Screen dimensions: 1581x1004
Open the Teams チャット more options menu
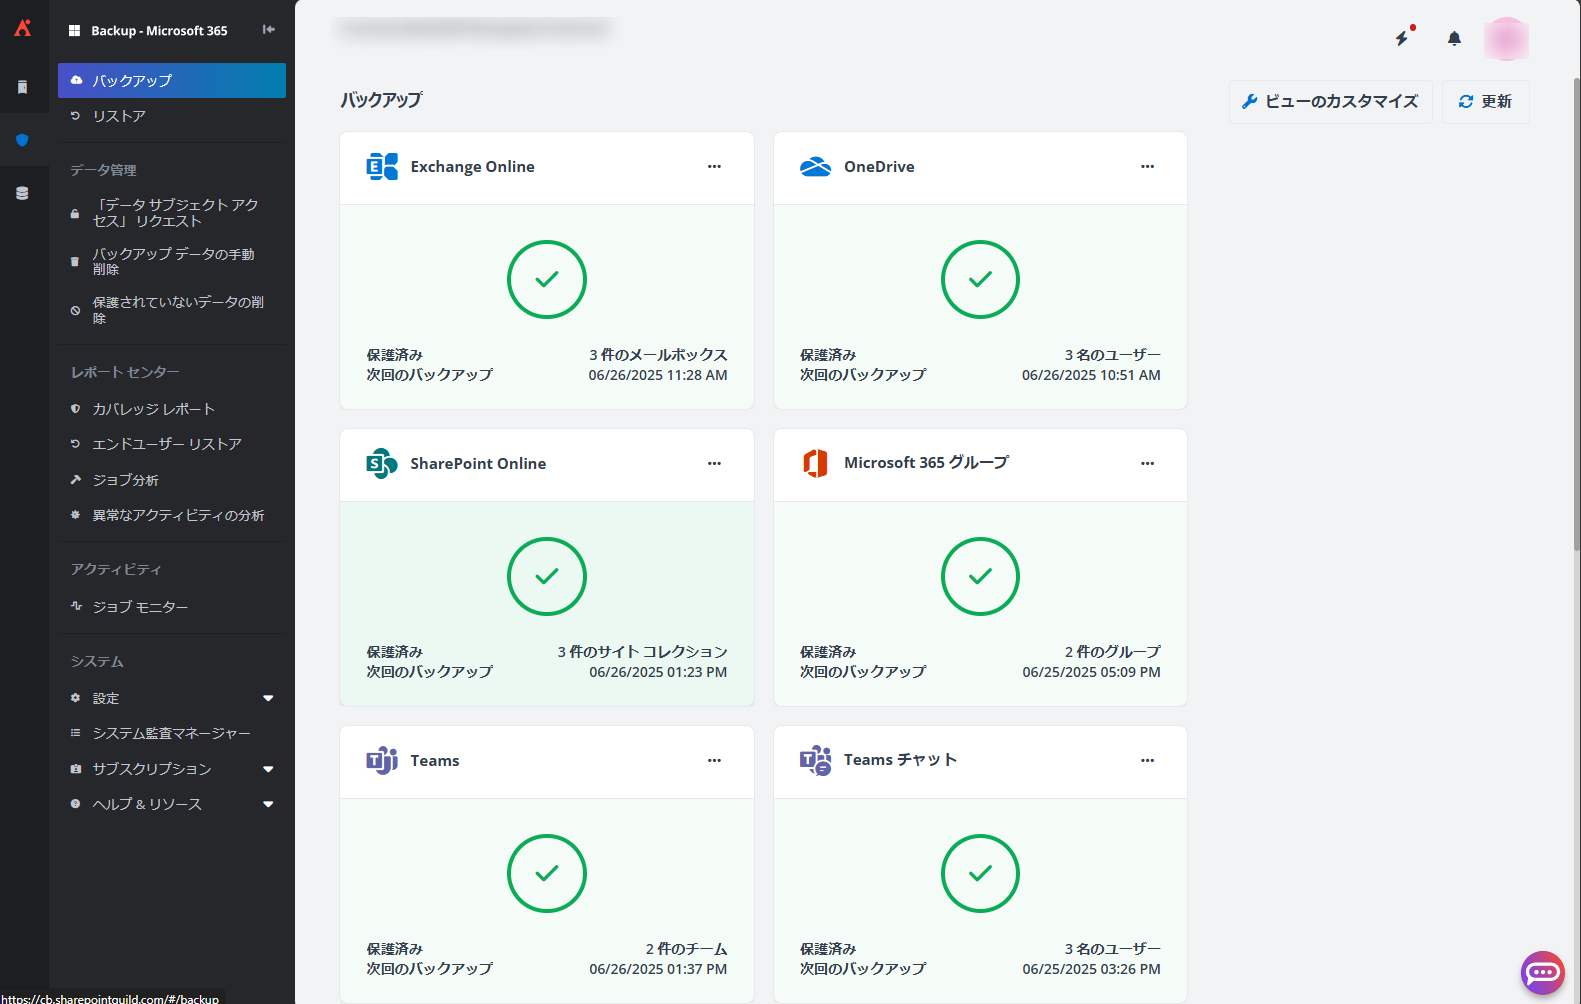pyautogui.click(x=1147, y=761)
